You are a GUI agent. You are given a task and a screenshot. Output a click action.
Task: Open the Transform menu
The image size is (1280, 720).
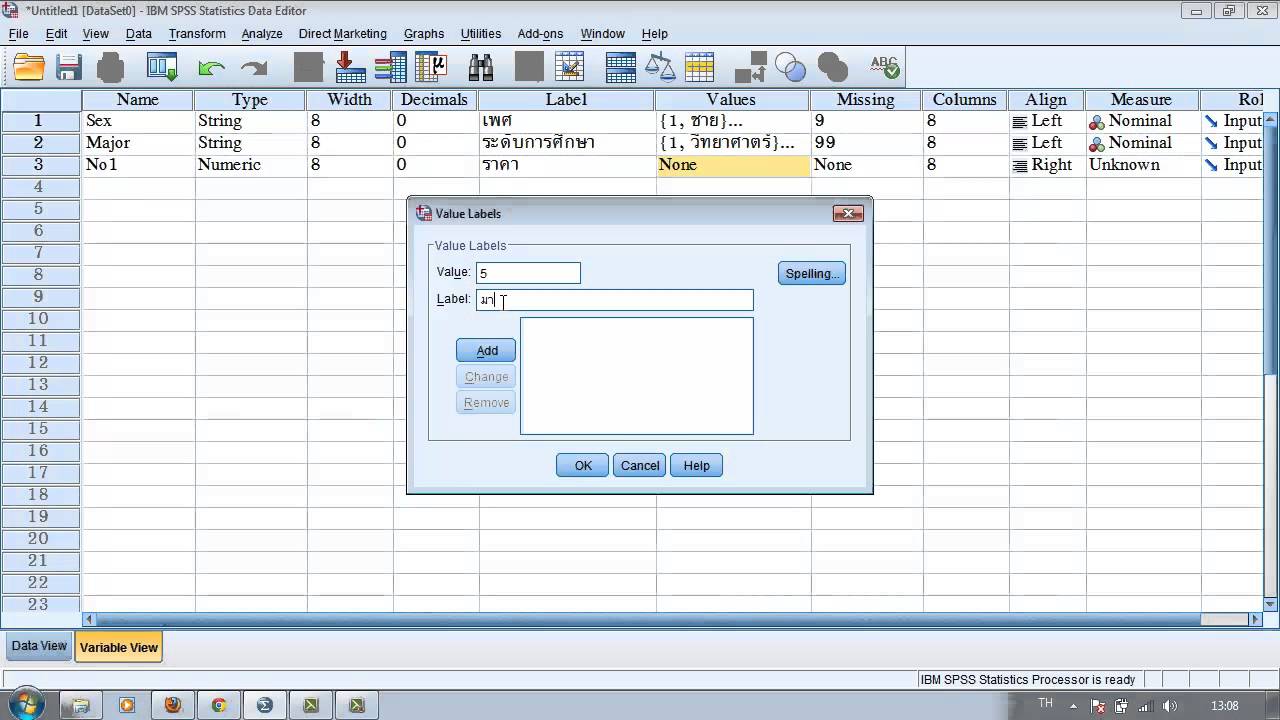click(x=197, y=33)
